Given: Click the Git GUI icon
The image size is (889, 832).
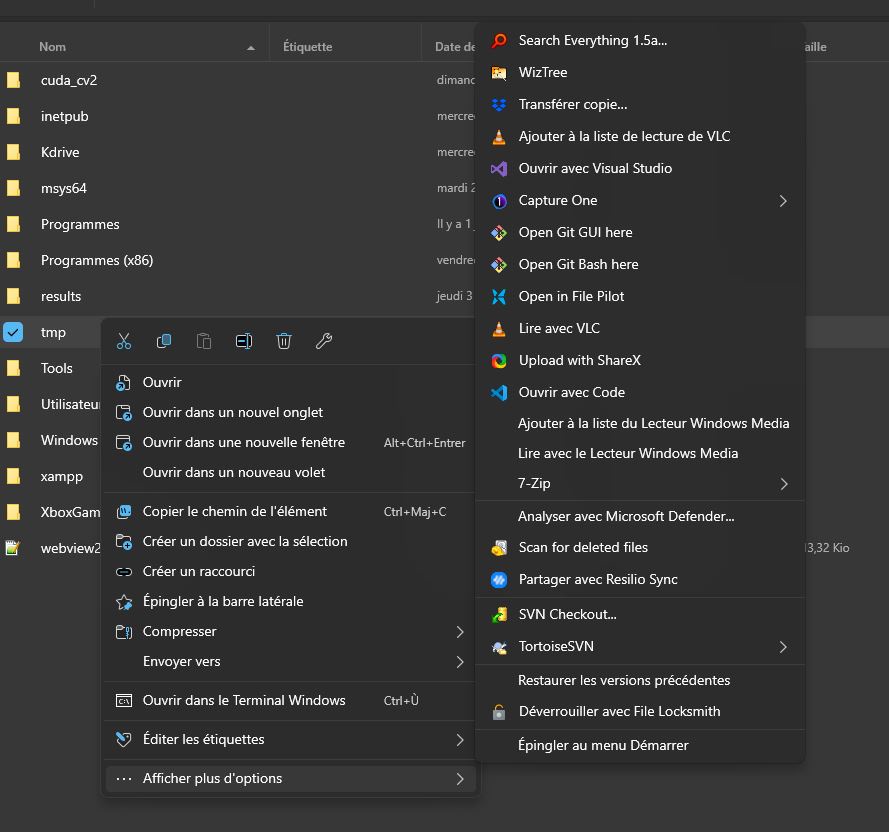Looking at the screenshot, I should tap(499, 233).
